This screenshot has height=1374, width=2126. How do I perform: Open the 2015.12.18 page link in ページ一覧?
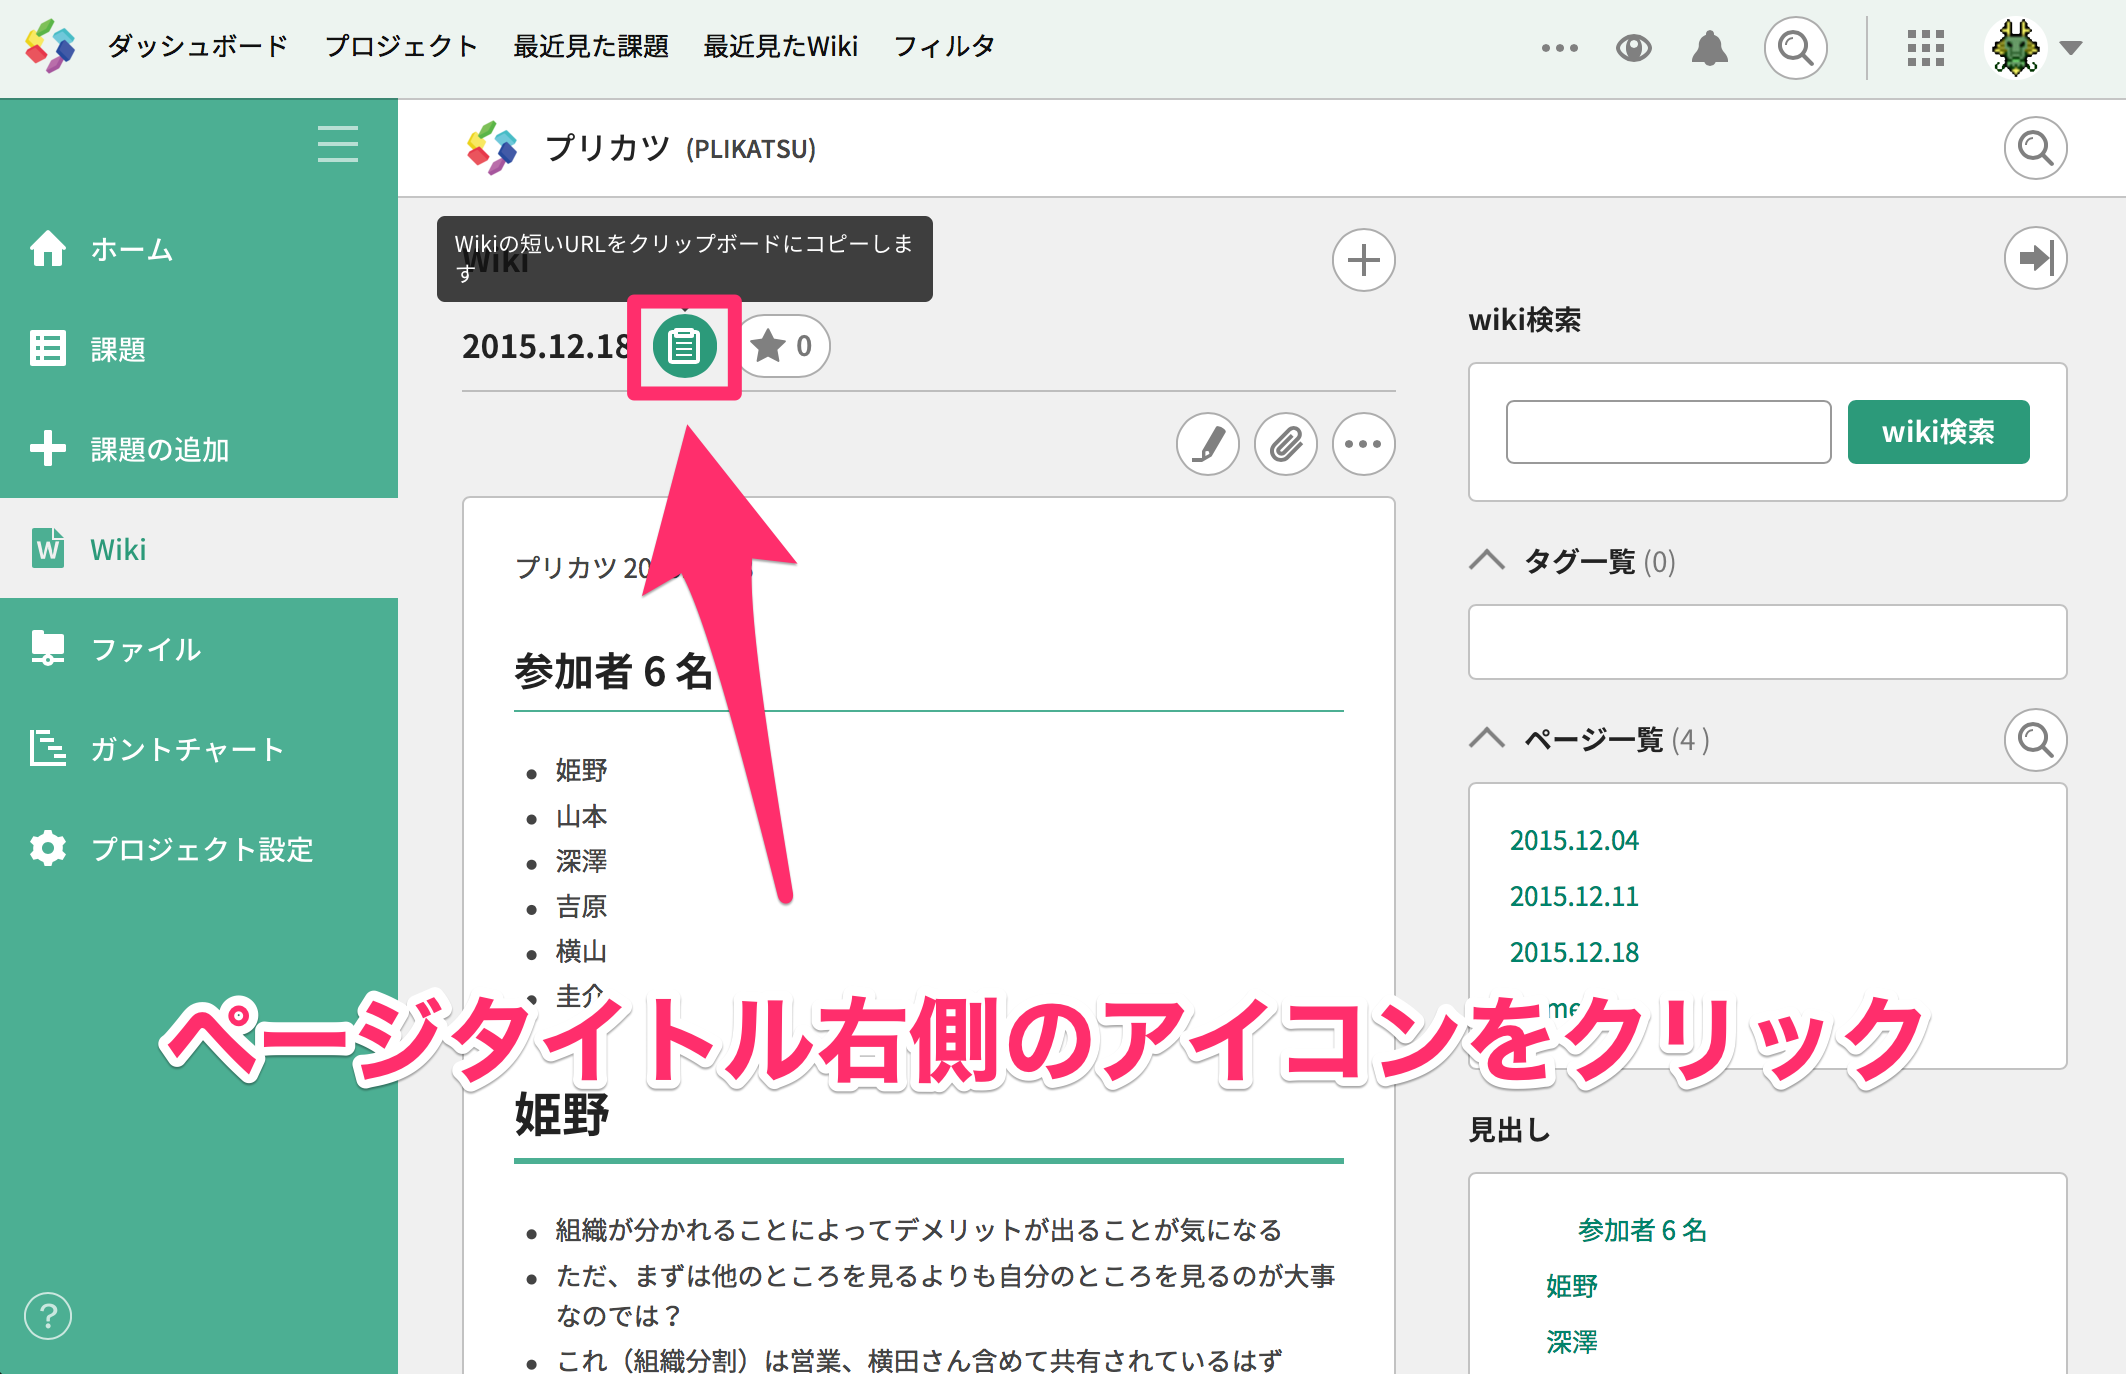(1574, 952)
